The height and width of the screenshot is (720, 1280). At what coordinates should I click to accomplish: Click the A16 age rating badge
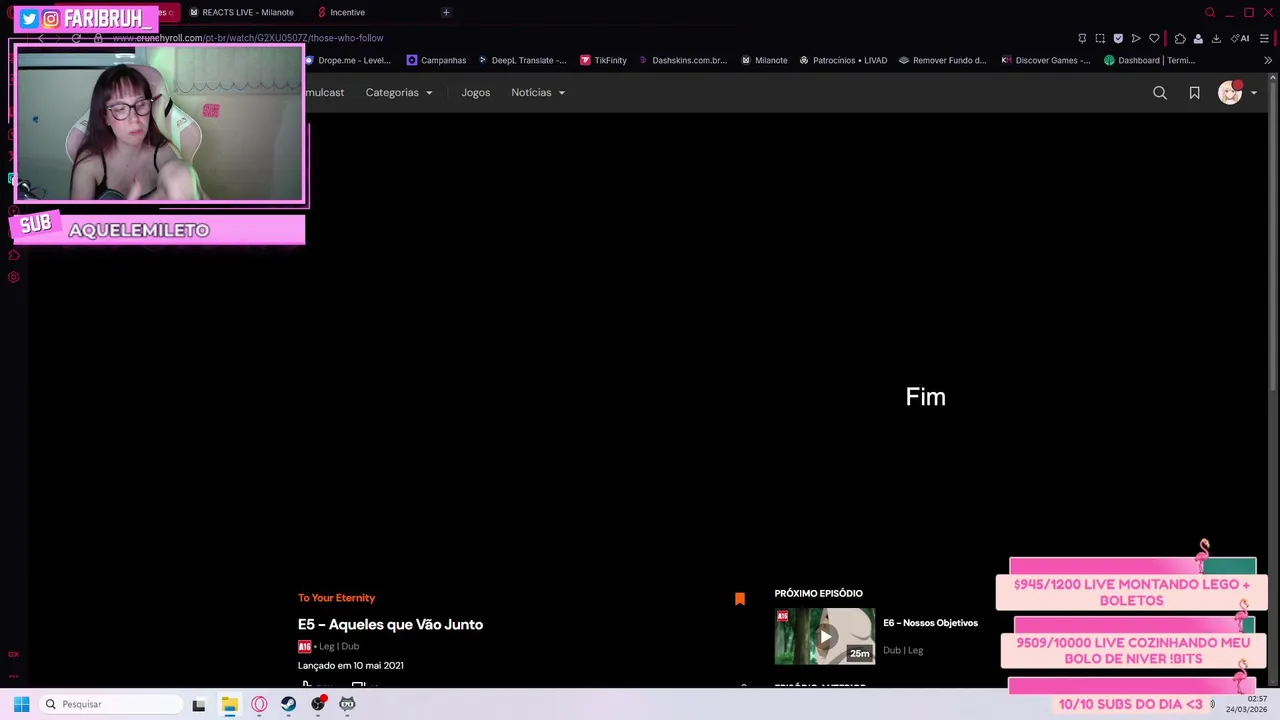[305, 647]
